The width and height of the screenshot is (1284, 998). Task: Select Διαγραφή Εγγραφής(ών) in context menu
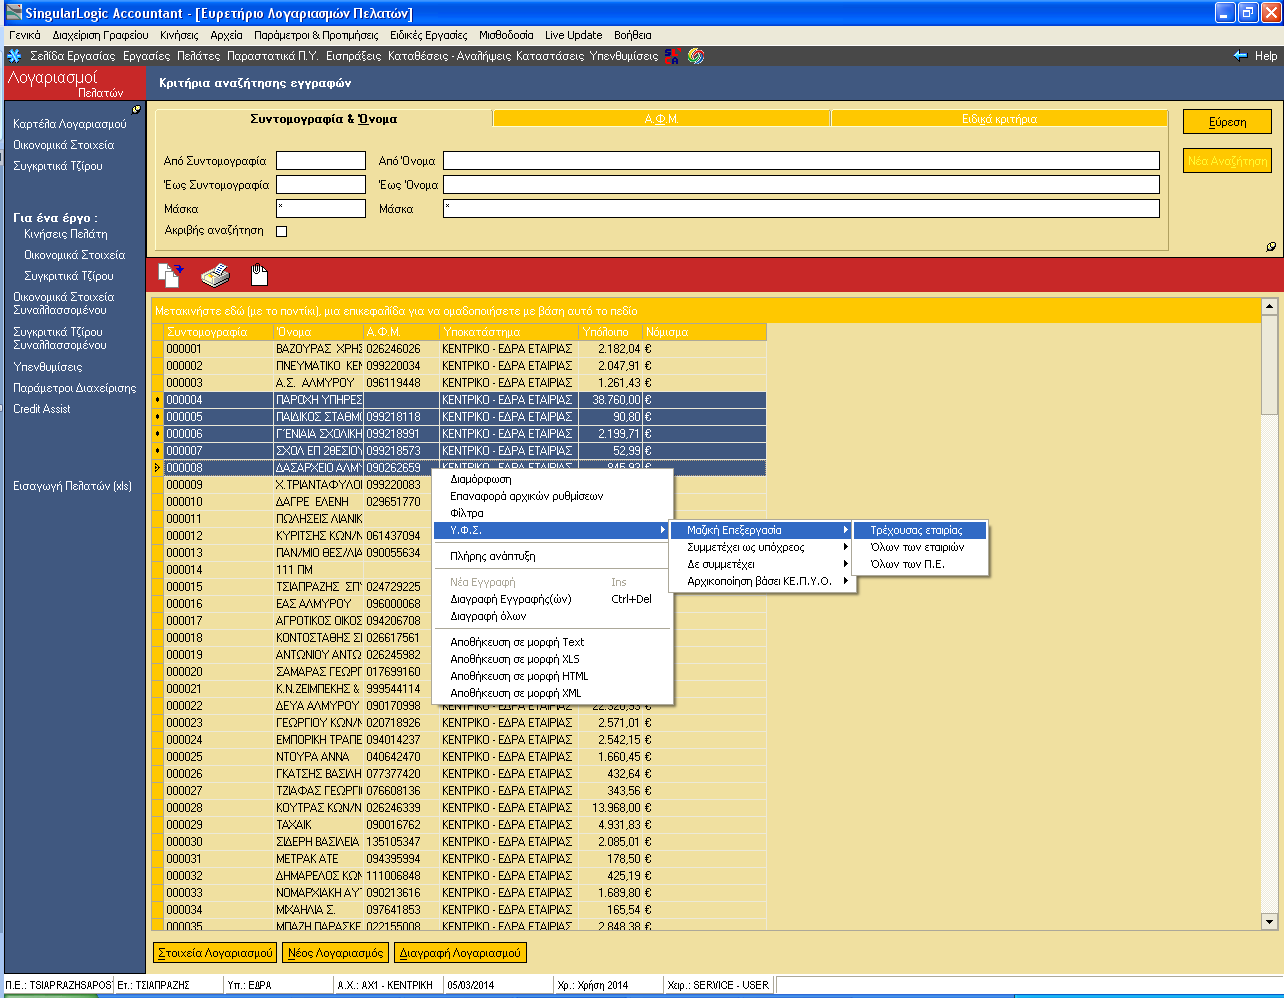point(553,599)
